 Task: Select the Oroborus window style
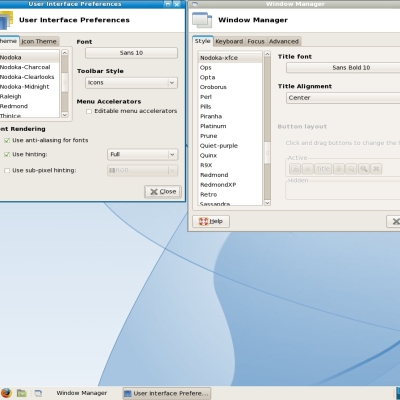(x=230, y=87)
